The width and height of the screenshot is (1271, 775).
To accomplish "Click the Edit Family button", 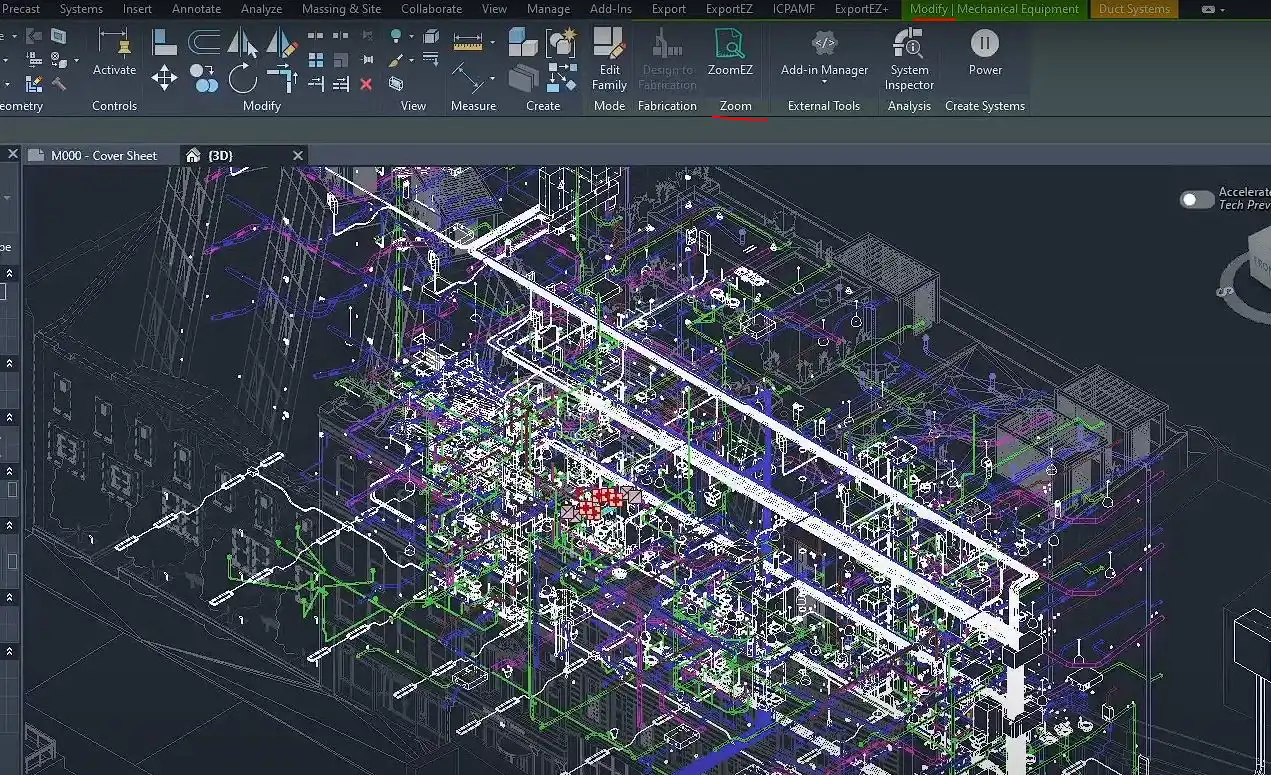I will 609,58.
